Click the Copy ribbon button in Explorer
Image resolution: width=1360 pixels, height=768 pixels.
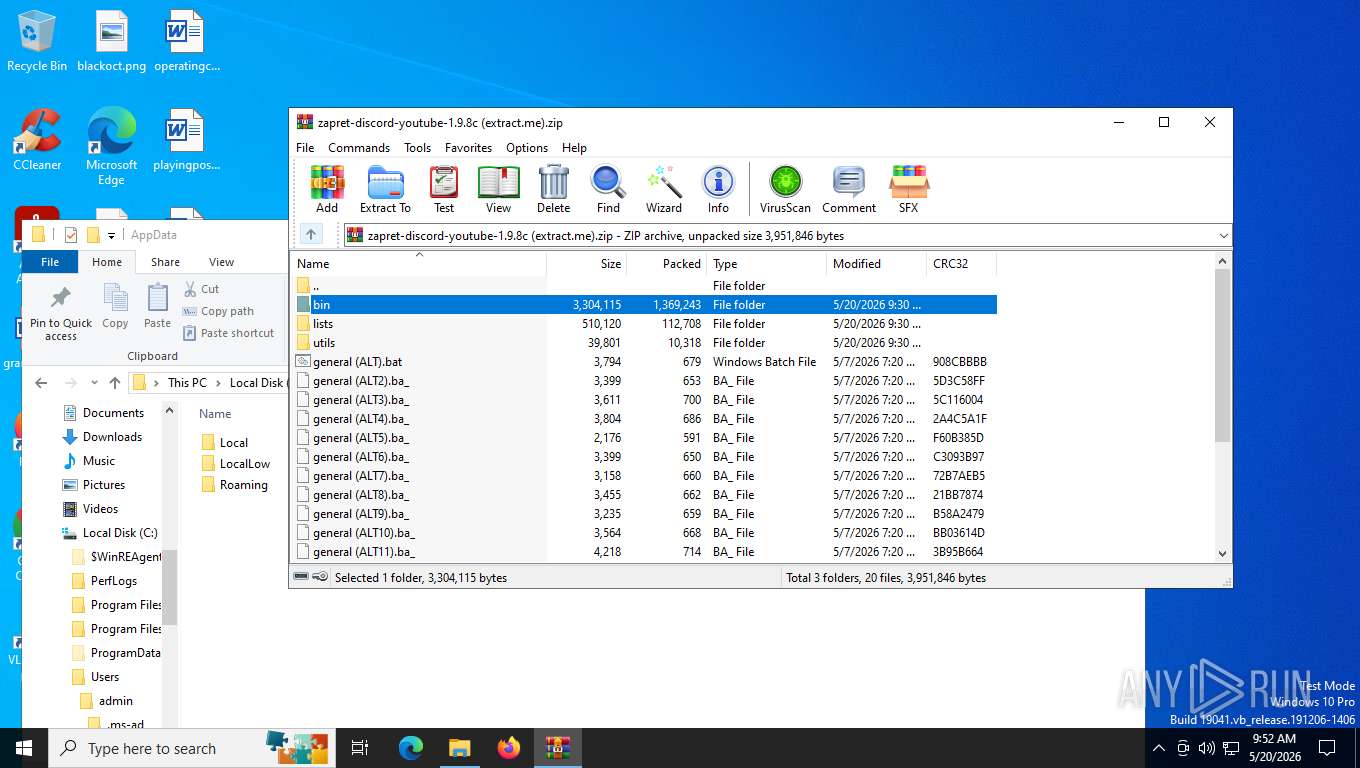(115, 306)
